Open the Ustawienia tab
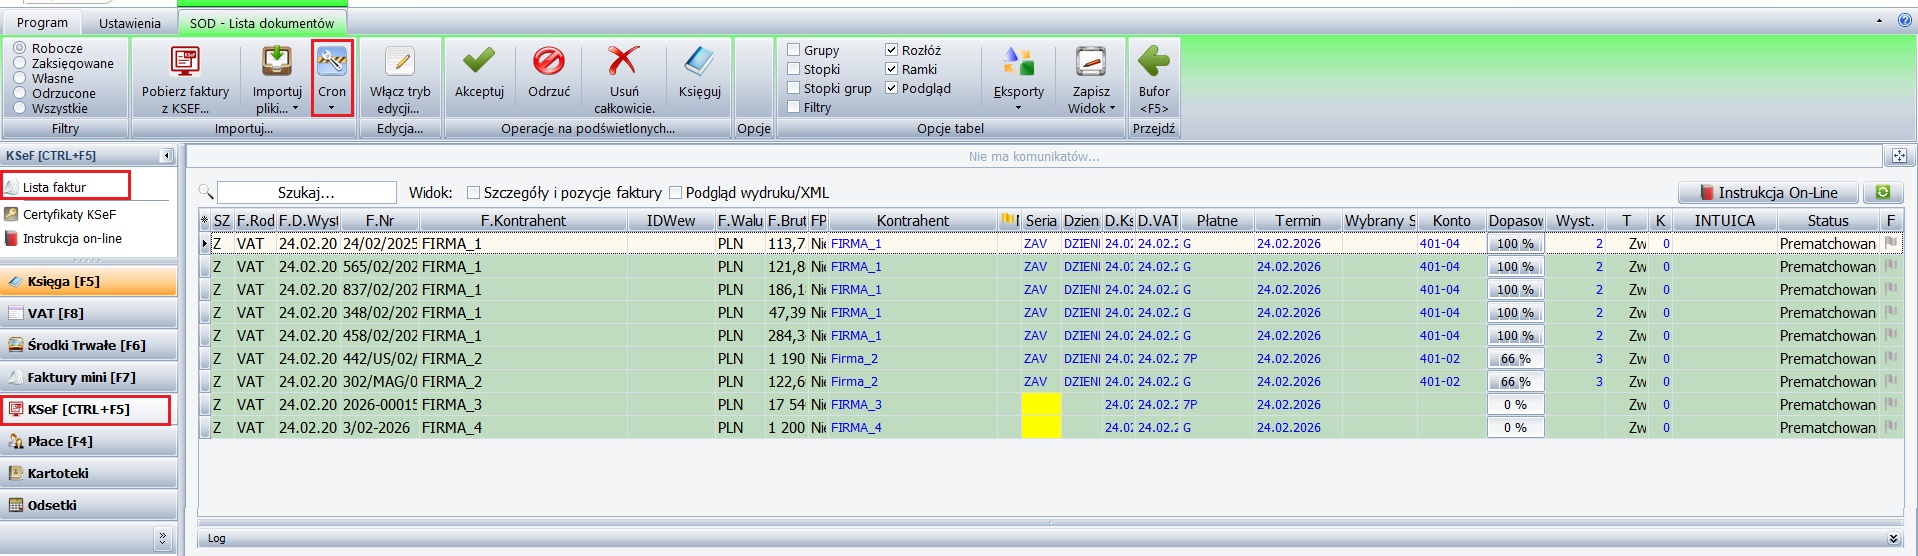1918x556 pixels. [x=130, y=22]
